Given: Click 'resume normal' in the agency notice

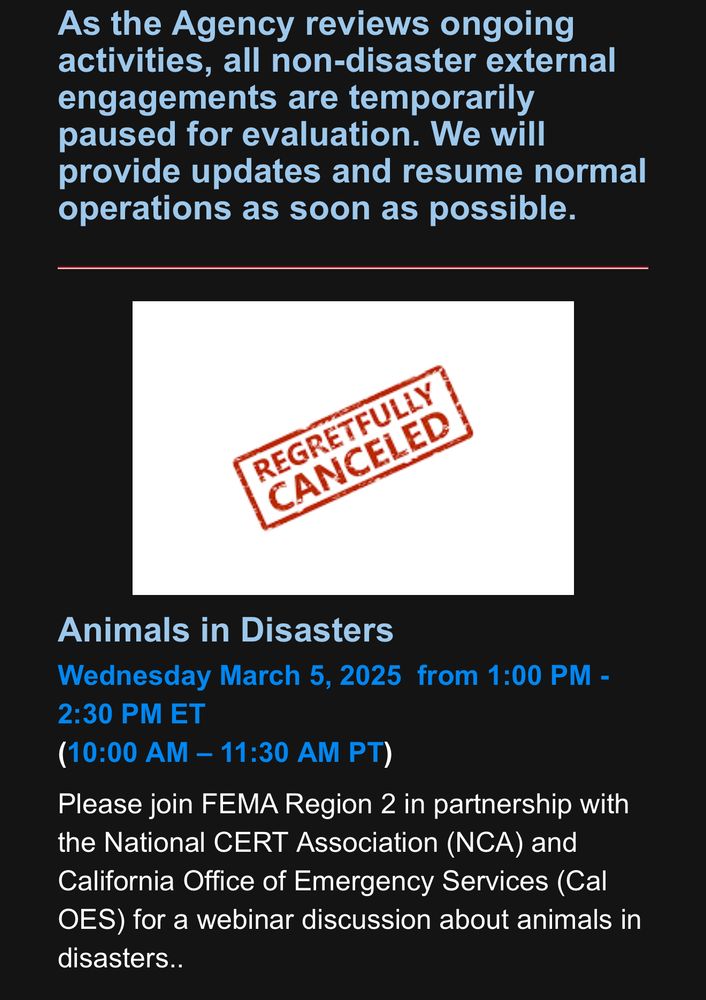Looking at the screenshot, I should [x=524, y=172].
